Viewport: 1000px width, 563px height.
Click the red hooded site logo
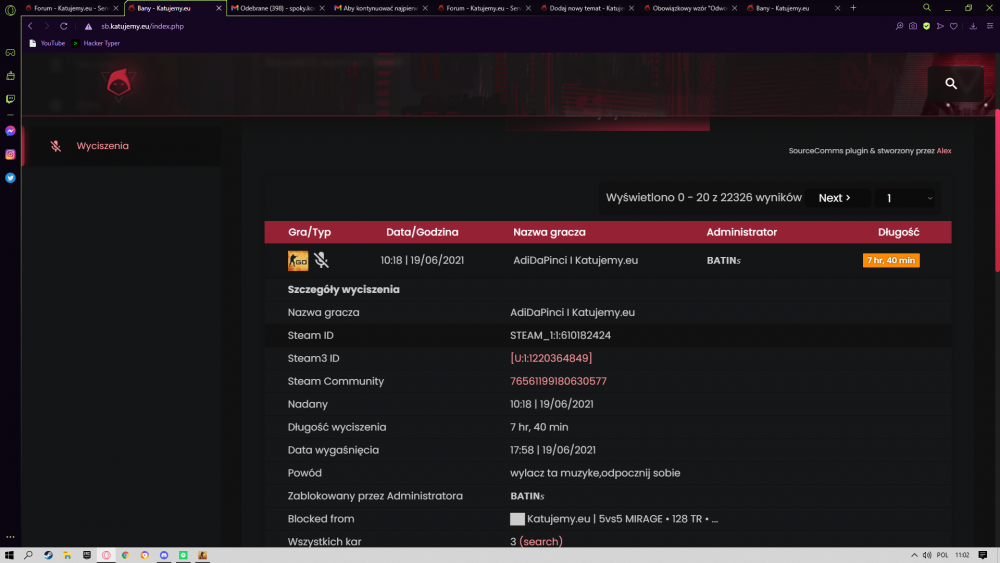119,84
